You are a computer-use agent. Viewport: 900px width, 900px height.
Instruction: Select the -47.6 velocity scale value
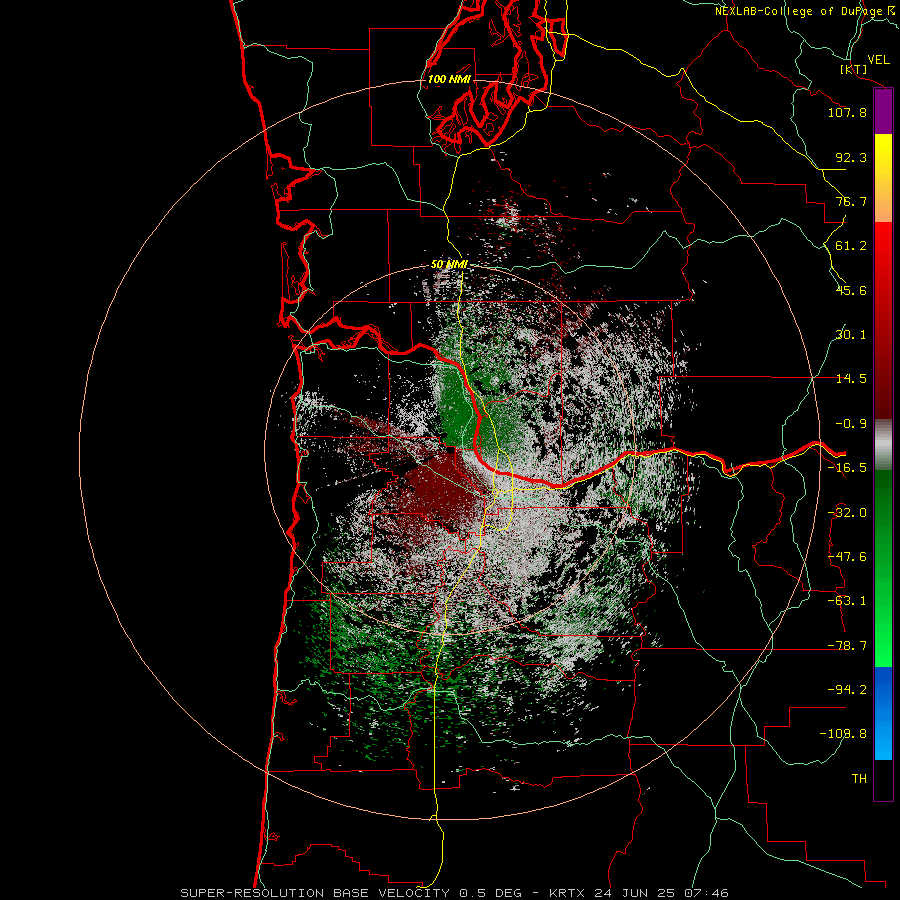pos(847,557)
